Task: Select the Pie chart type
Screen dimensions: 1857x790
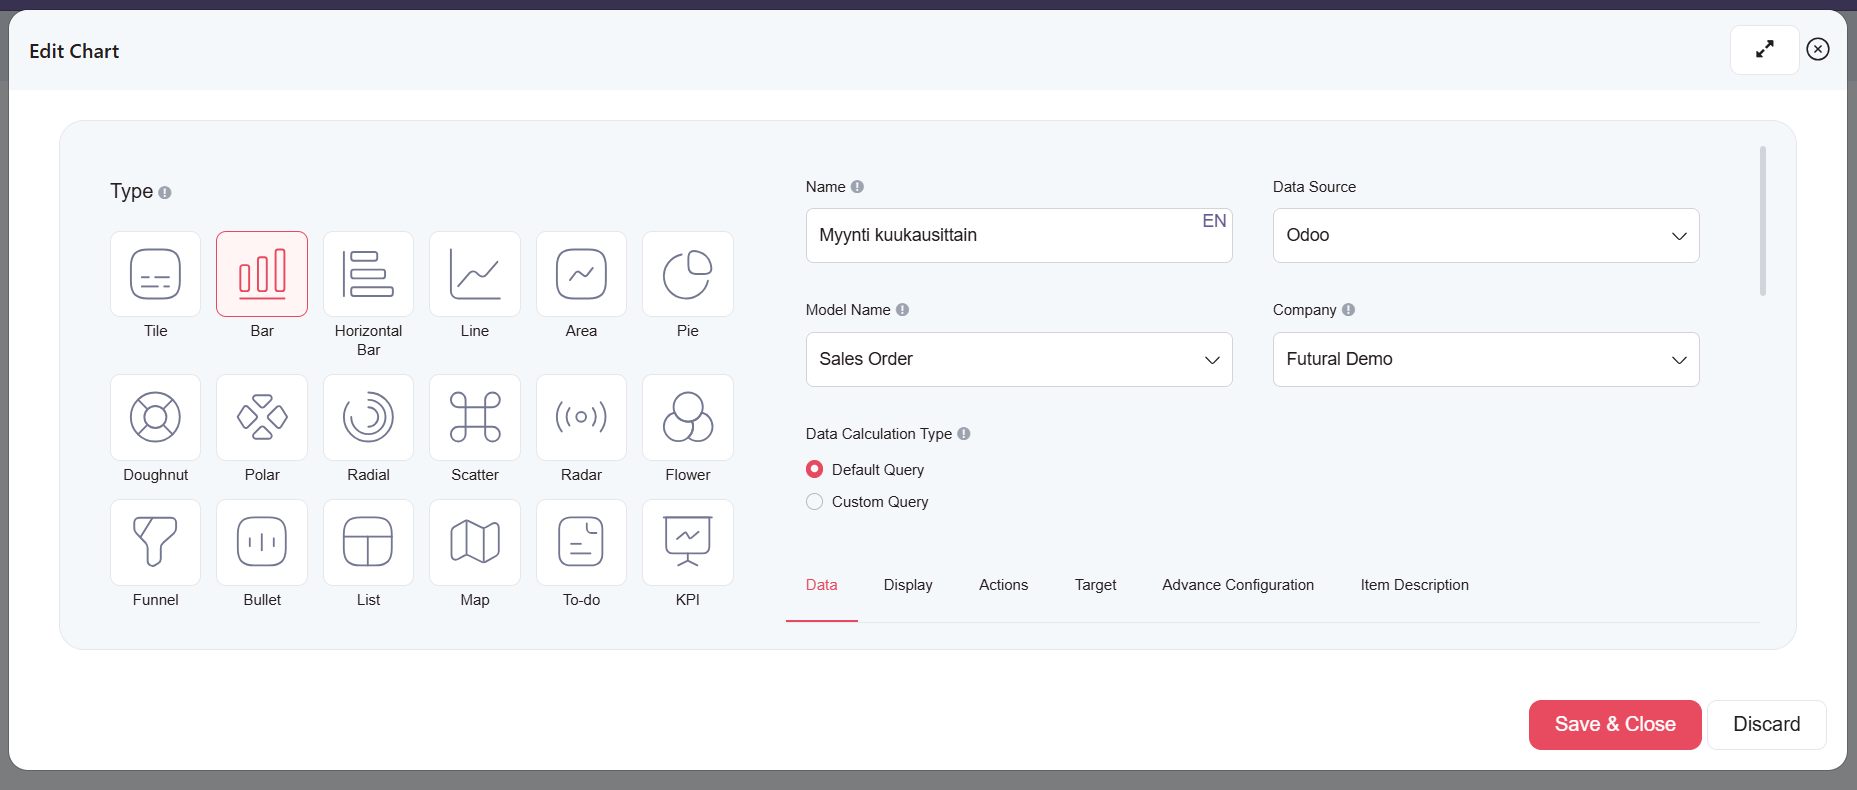Action: (687, 274)
